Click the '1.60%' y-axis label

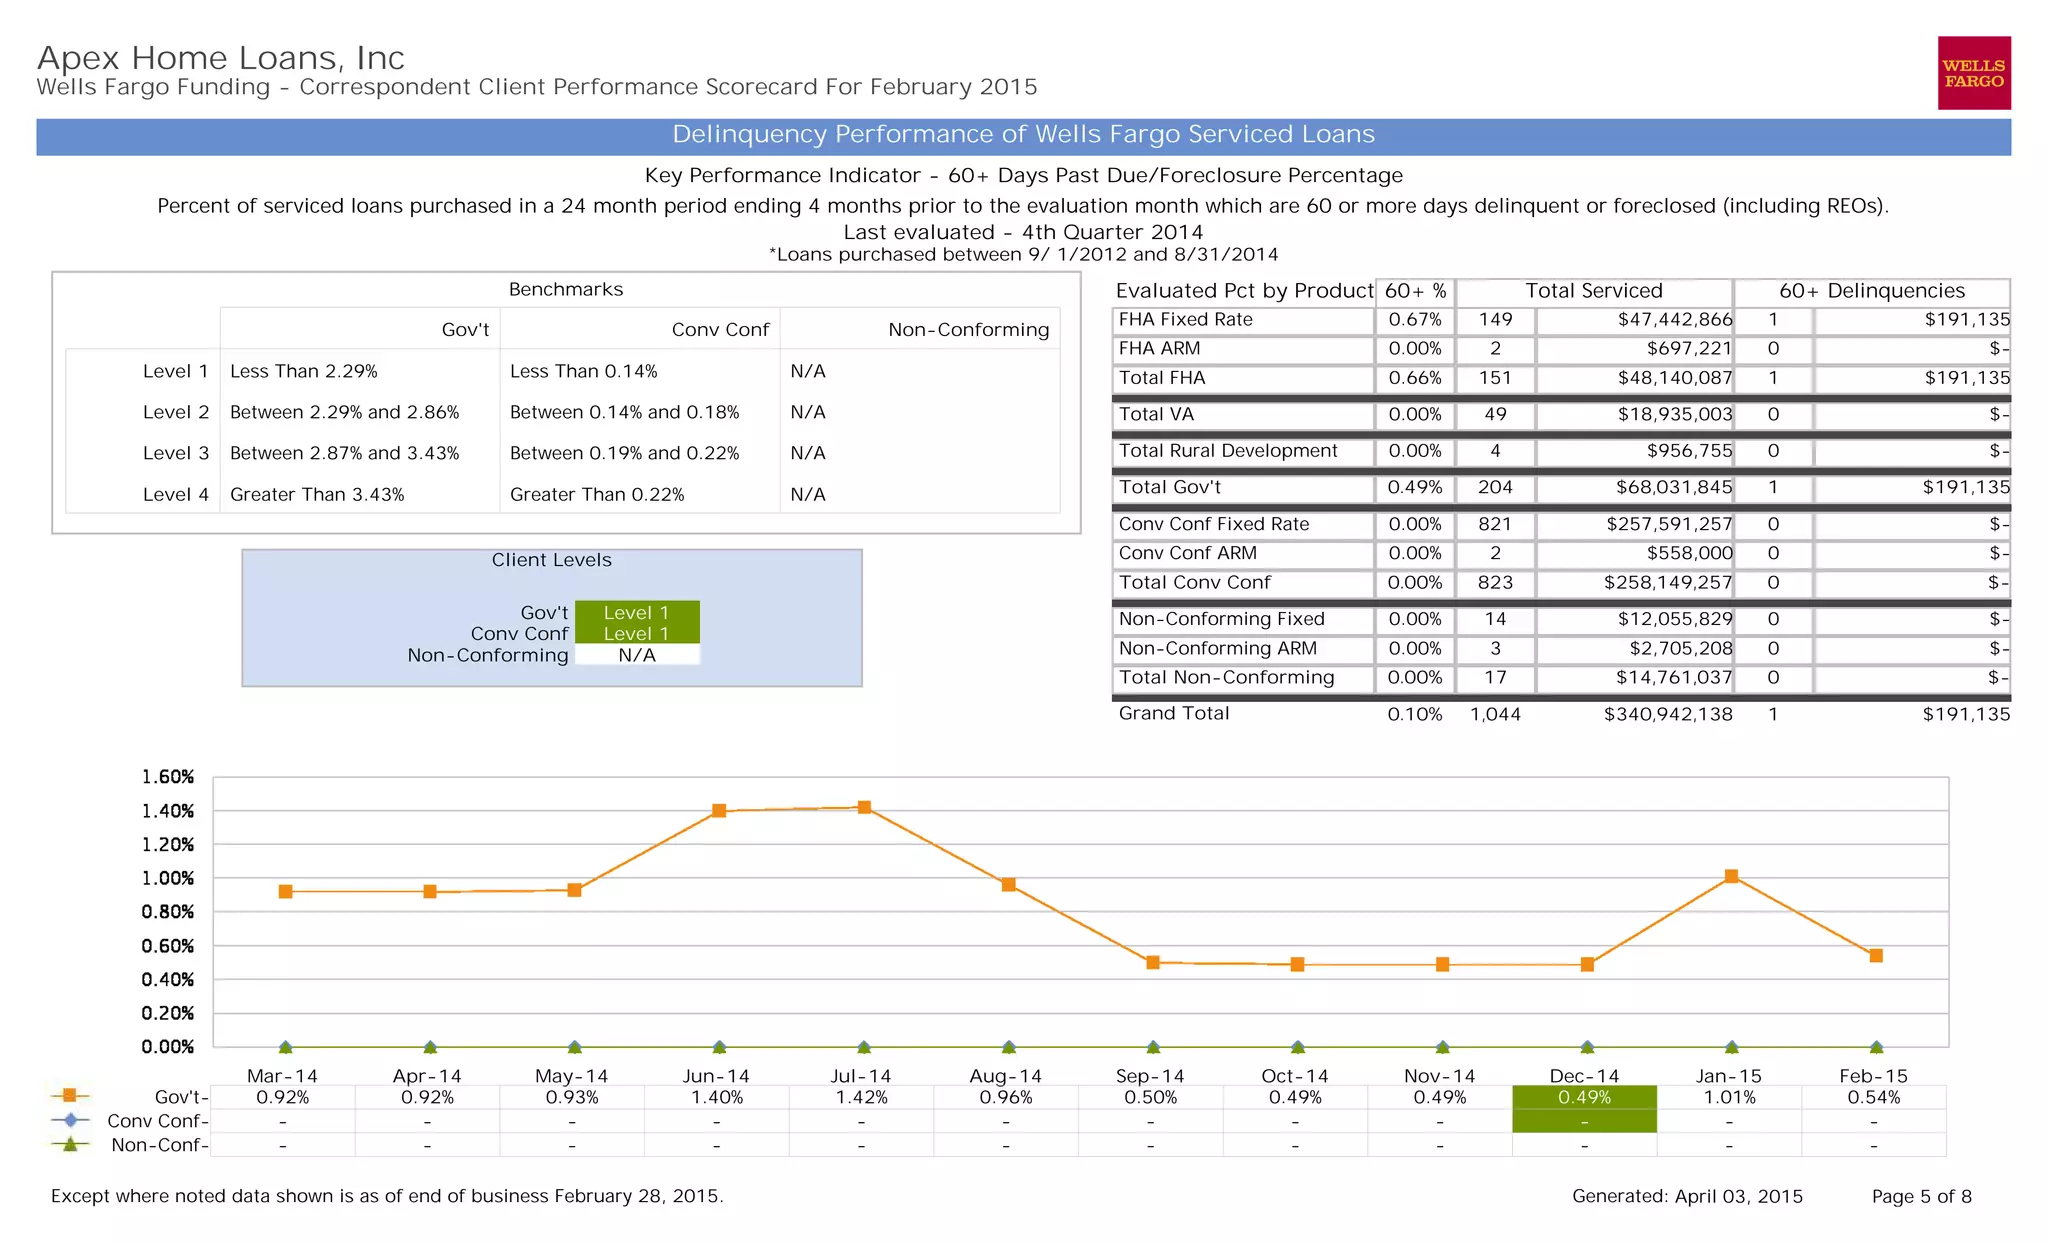168,777
